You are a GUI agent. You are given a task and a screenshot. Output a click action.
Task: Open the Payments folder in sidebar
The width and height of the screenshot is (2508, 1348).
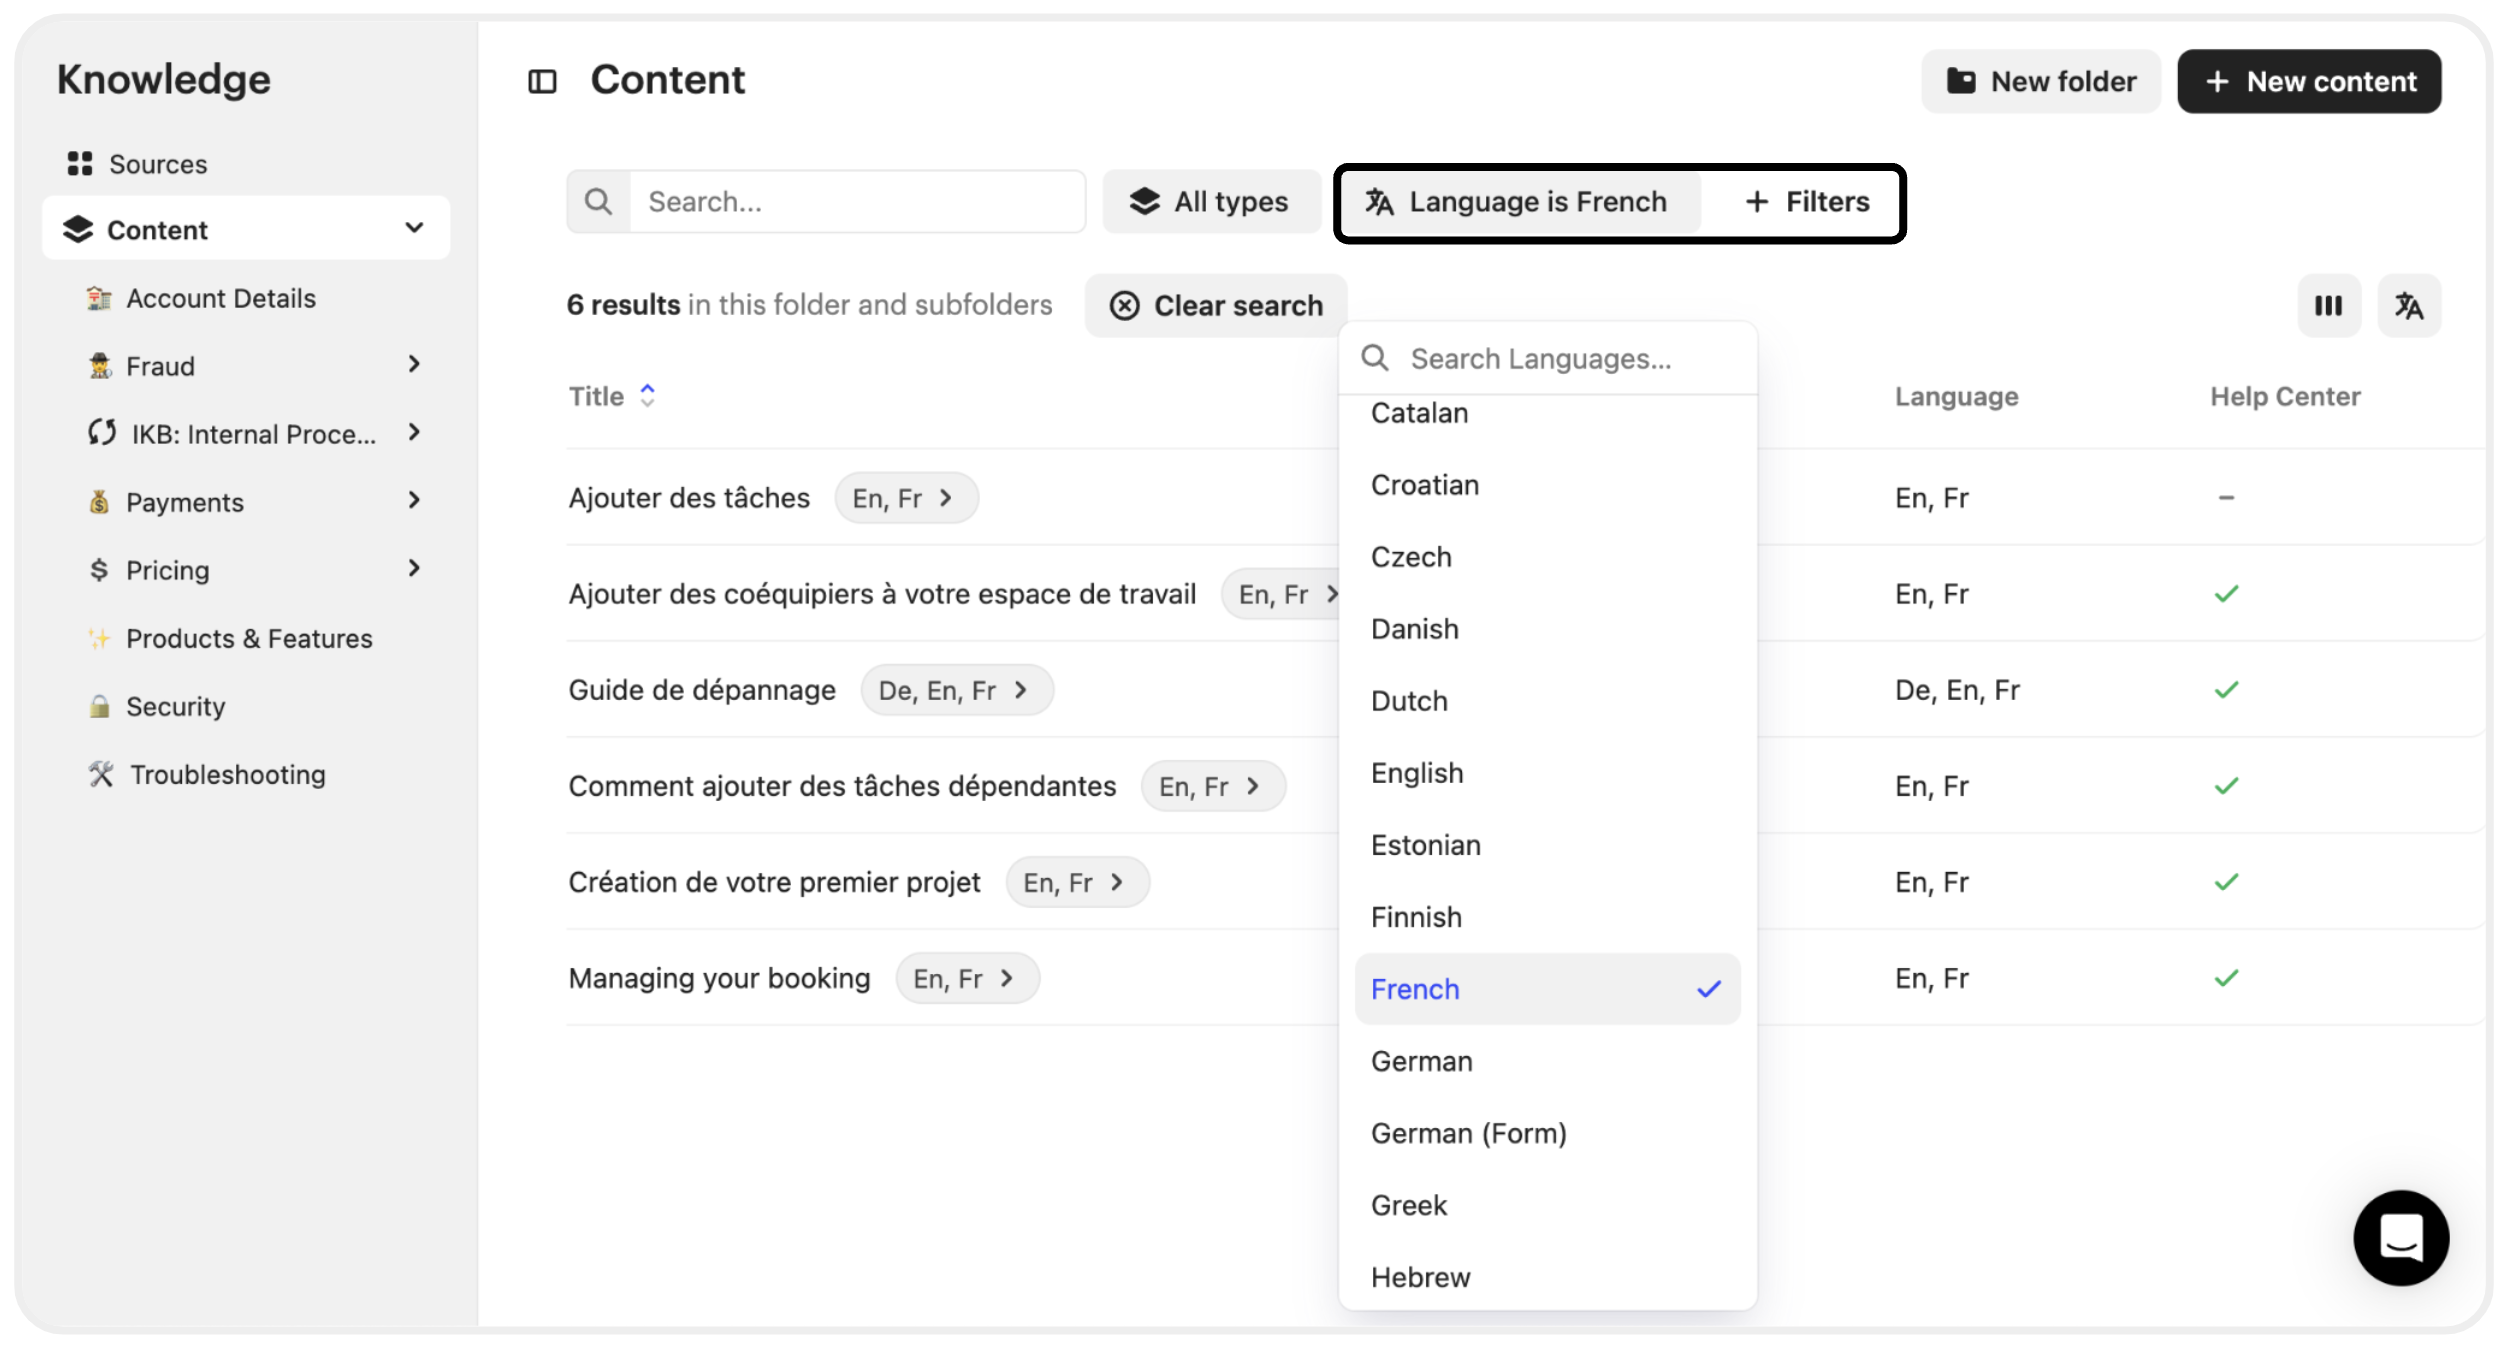point(184,502)
